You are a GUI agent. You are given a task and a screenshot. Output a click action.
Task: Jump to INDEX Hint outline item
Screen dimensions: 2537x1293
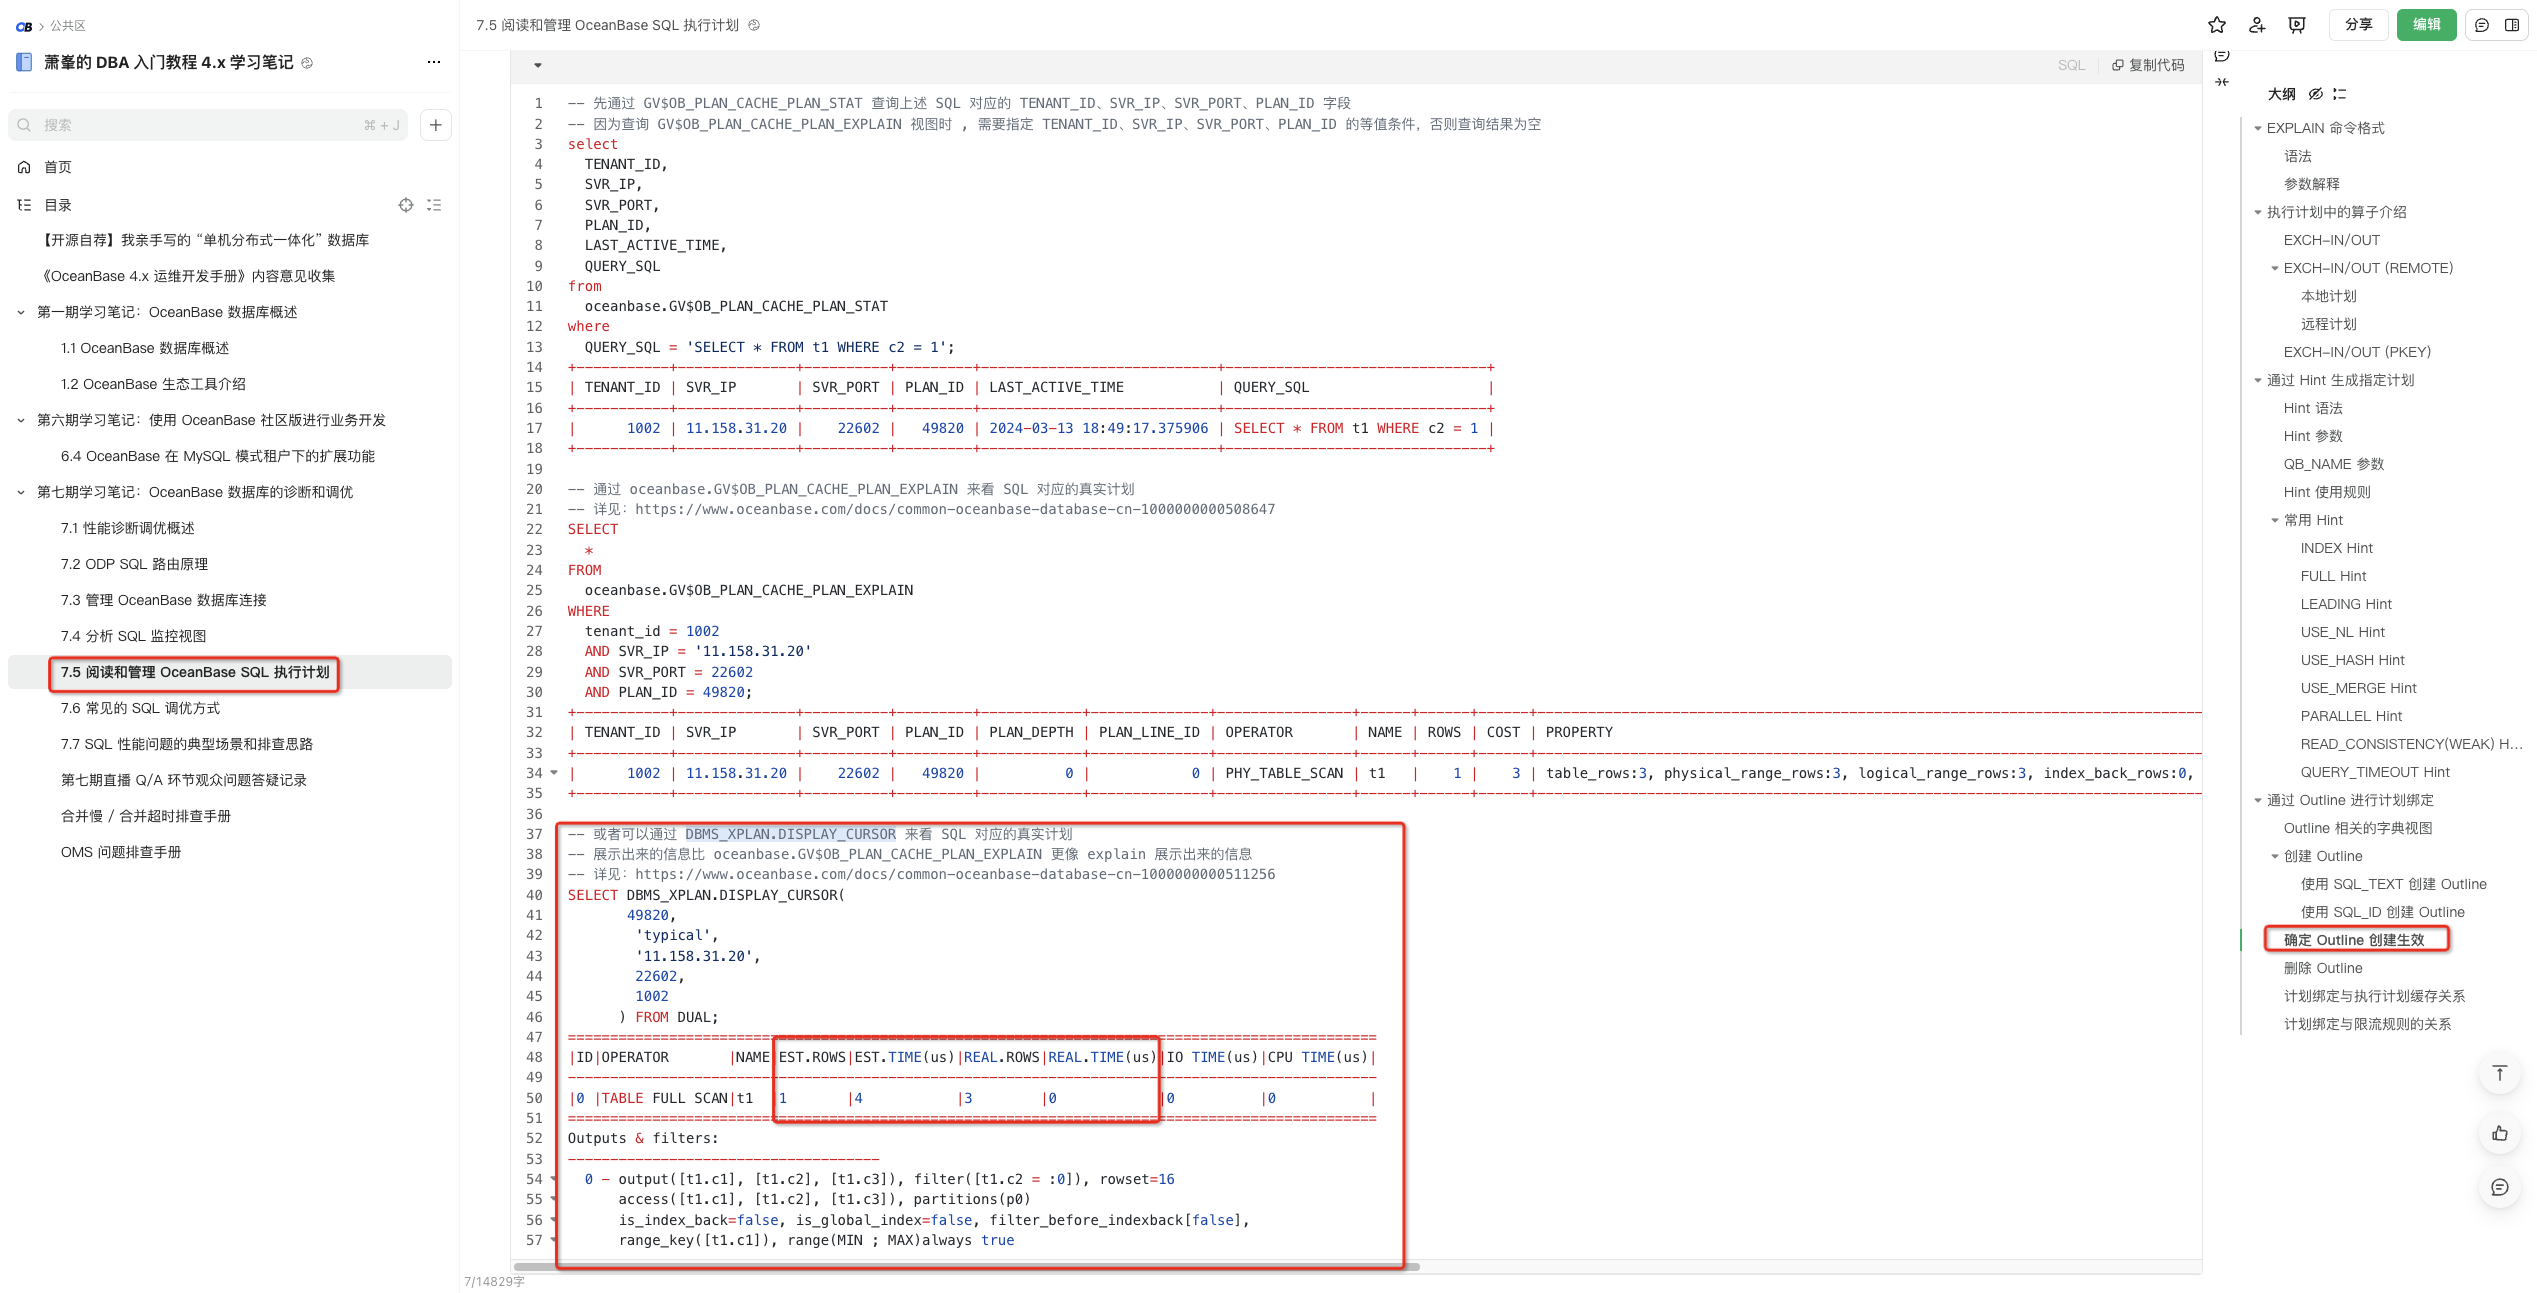[2337, 548]
